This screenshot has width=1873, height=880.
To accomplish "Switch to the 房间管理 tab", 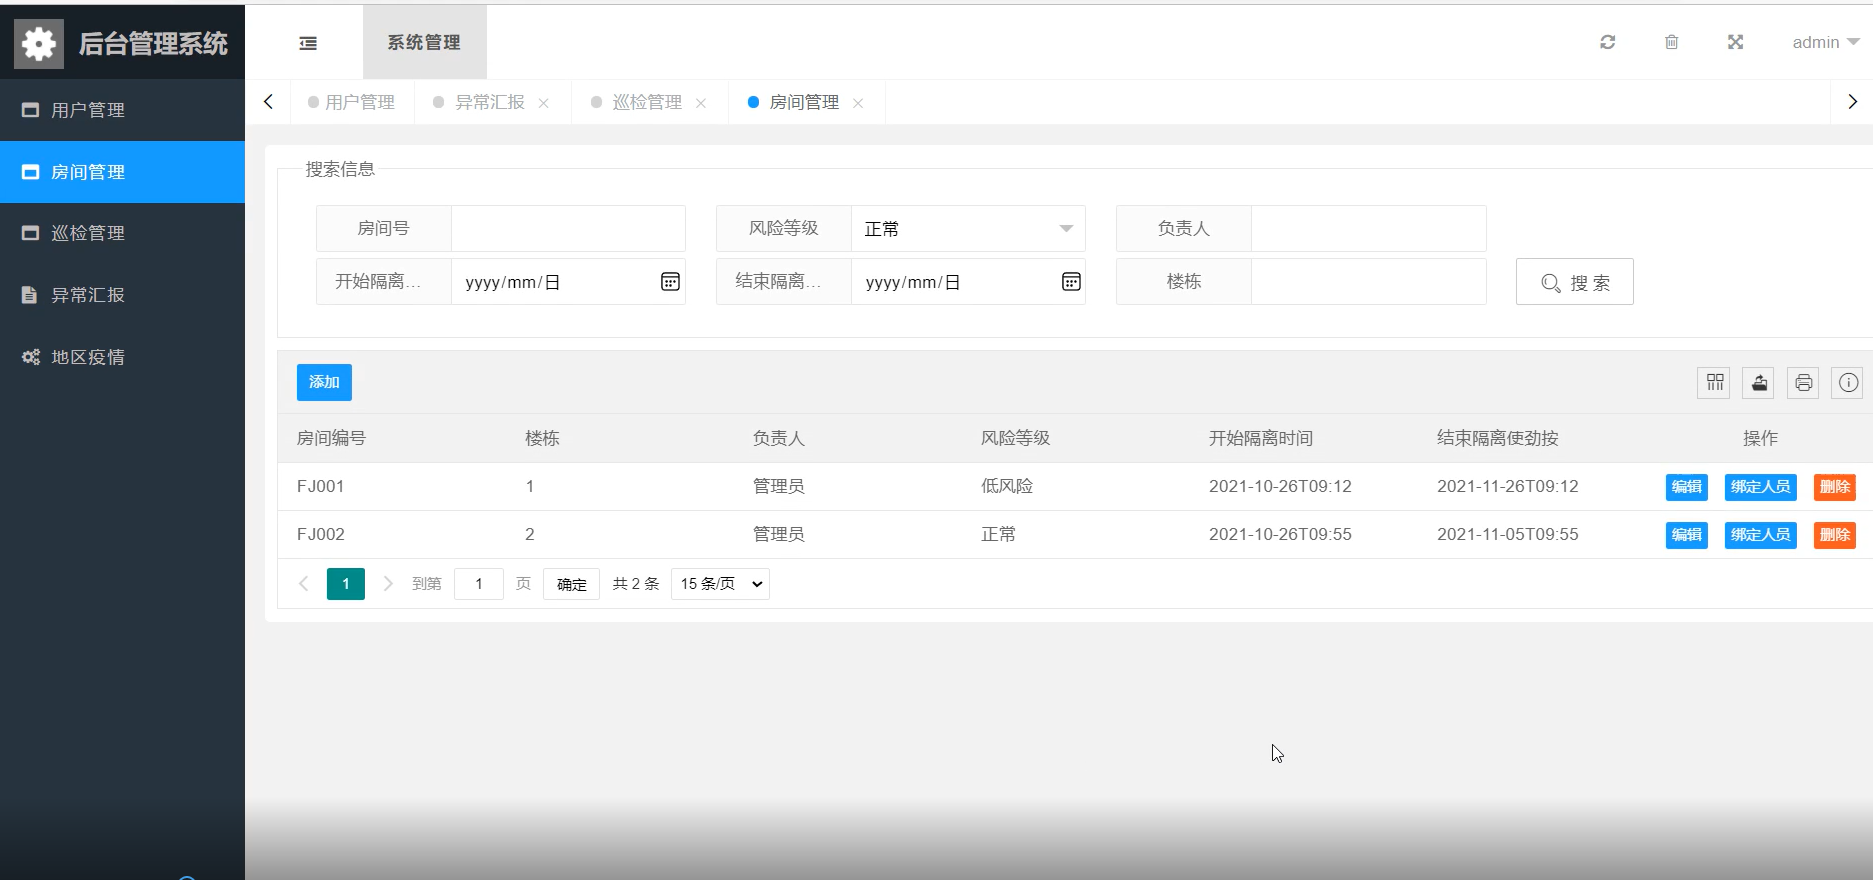I will 803,102.
